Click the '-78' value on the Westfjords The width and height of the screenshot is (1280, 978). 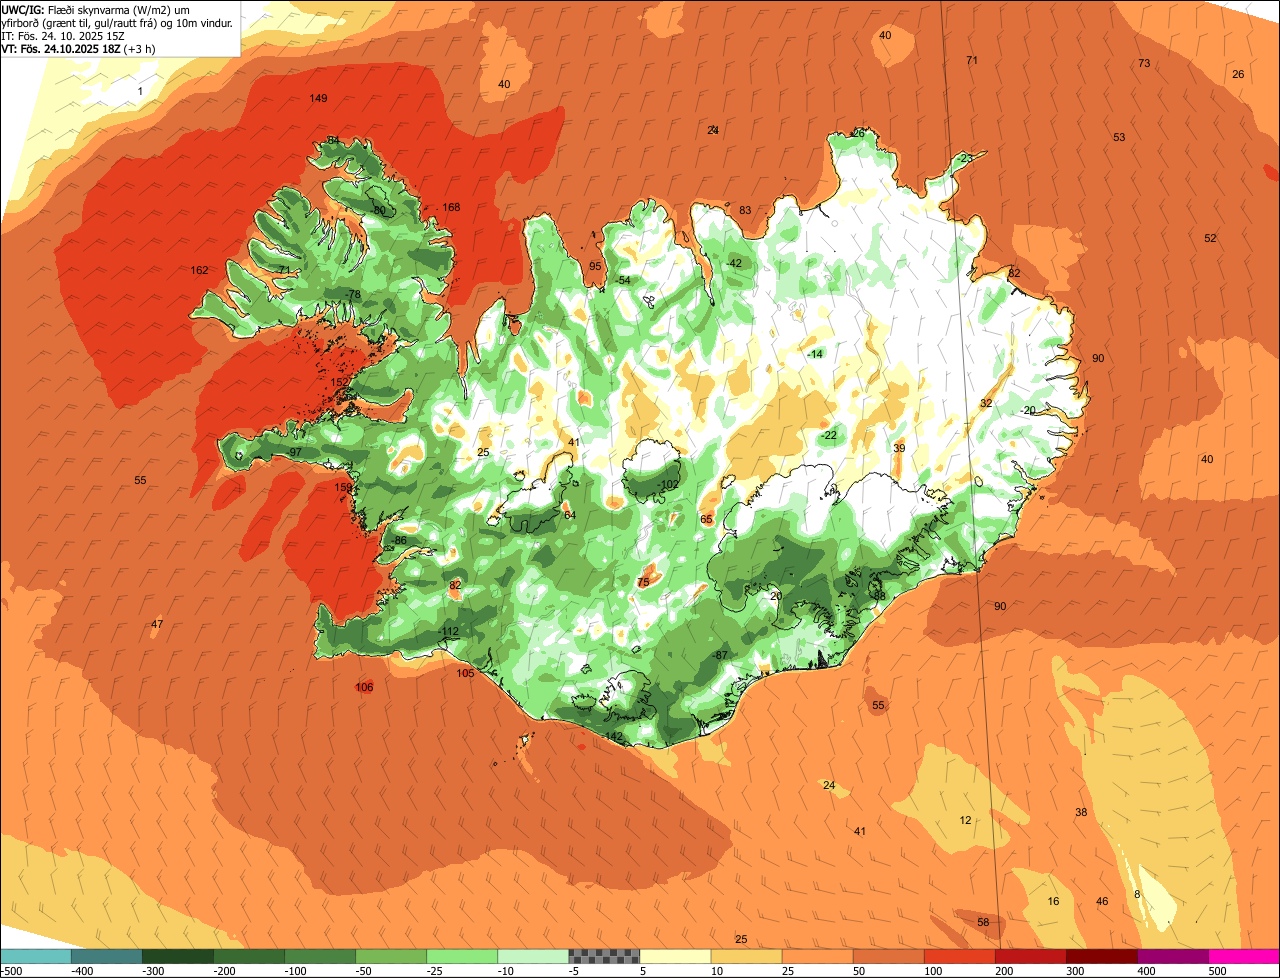352,294
